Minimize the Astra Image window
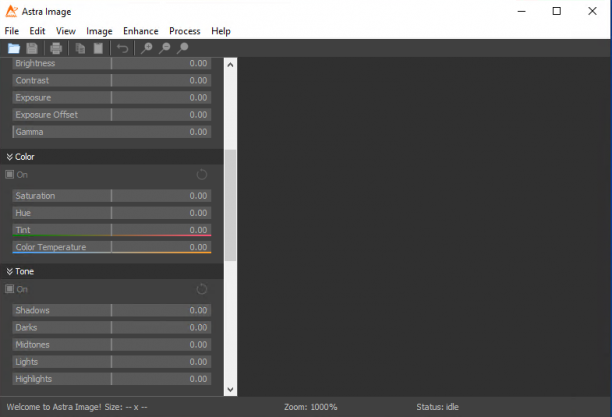Screen dimensions: 612x417 pyautogui.click(x=521, y=11)
